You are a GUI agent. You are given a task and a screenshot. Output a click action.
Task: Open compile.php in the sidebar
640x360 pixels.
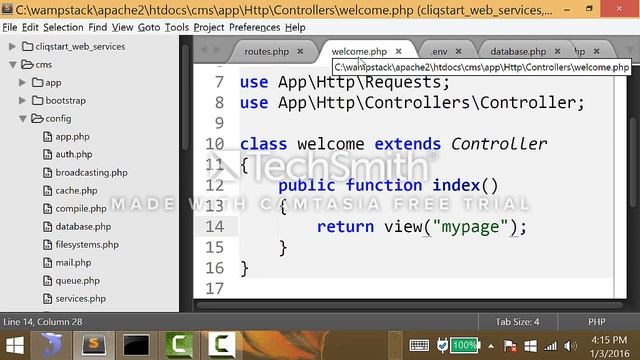[x=81, y=208]
